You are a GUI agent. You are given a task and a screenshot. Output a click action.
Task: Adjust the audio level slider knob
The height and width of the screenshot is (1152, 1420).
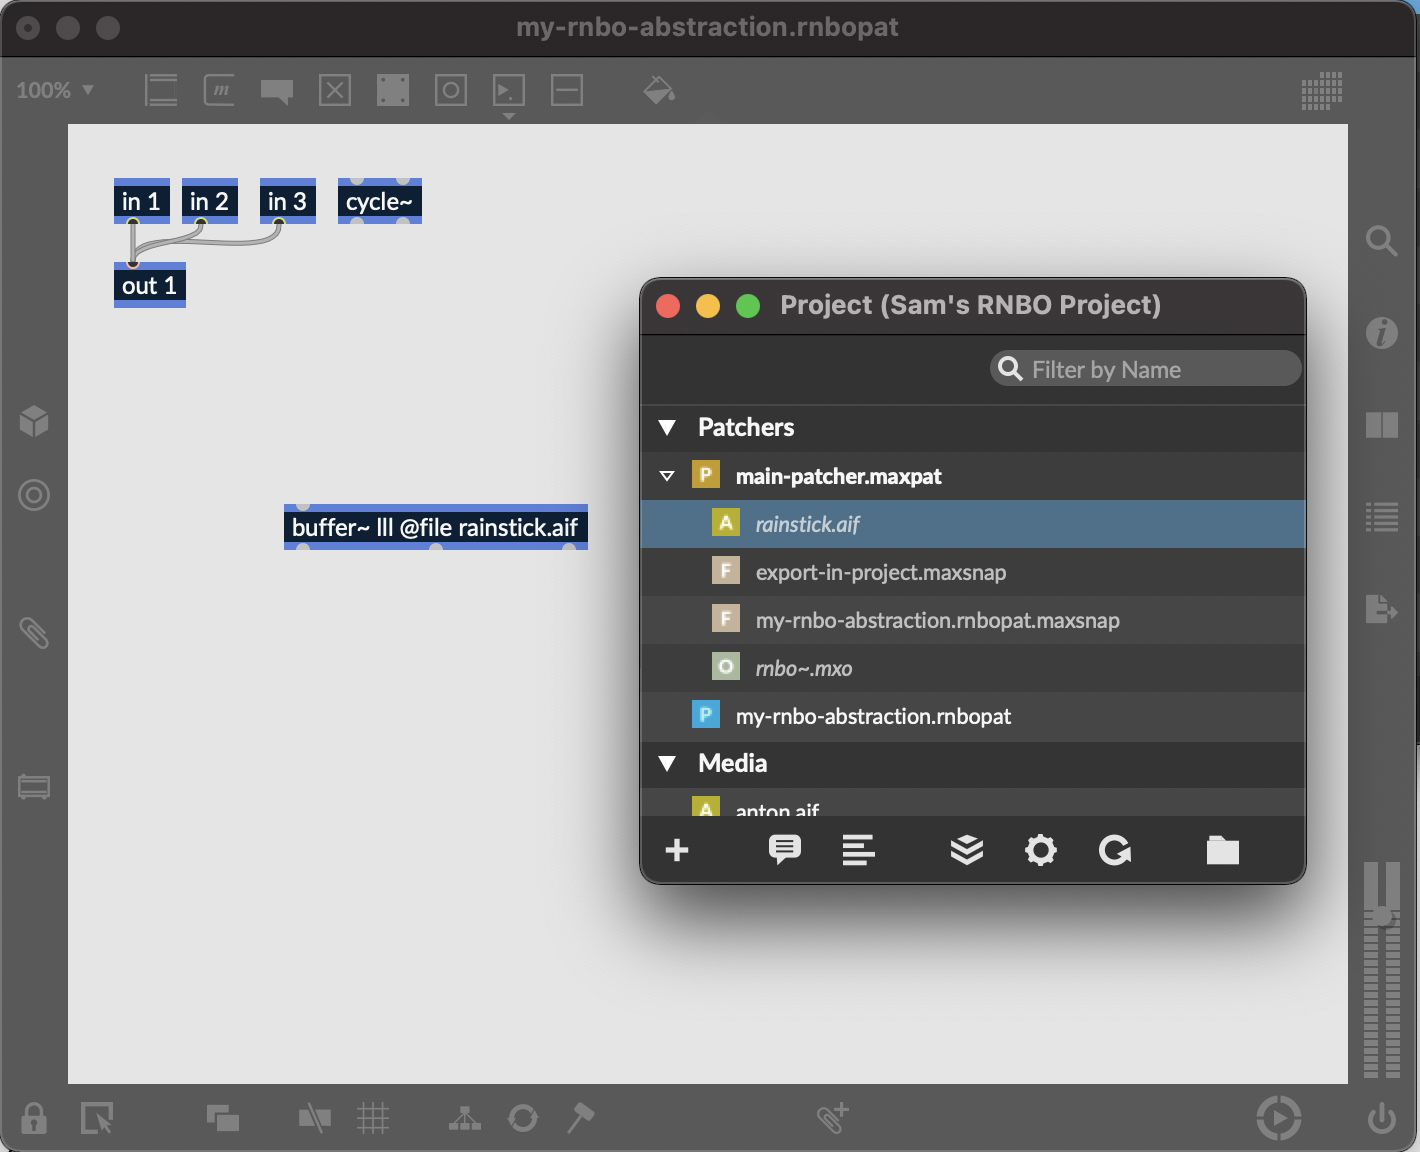coord(1381,916)
